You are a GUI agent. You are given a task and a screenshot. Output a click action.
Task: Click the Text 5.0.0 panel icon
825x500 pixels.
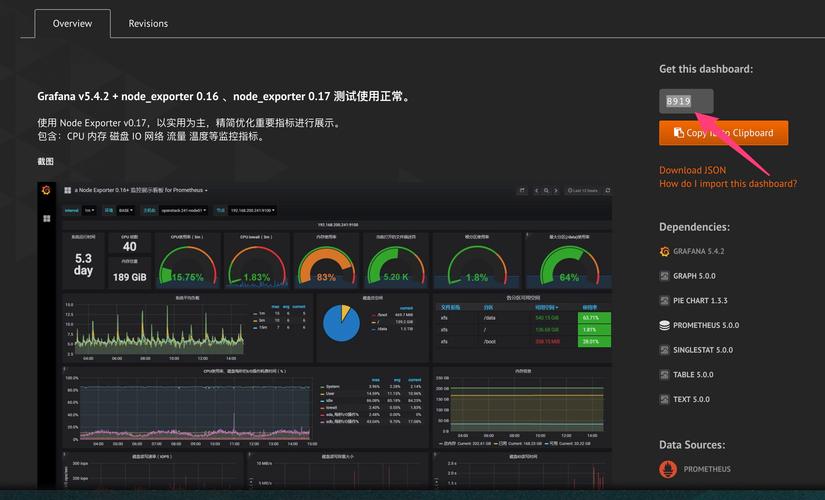pyautogui.click(x=665, y=399)
